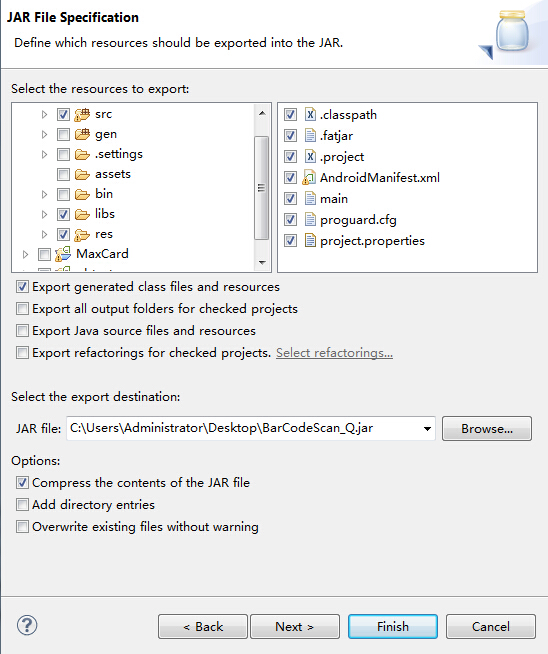Click the AndroidManifest.xml file icon
The height and width of the screenshot is (654, 548).
(309, 178)
